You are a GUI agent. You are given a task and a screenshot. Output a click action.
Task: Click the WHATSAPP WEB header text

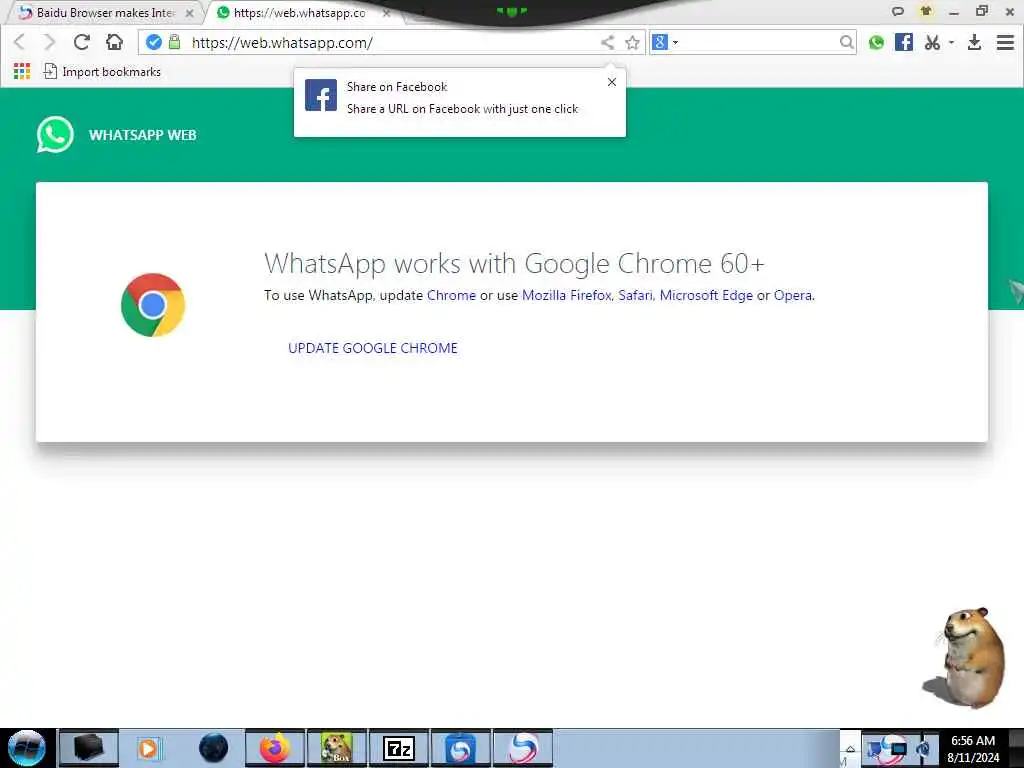coord(142,135)
